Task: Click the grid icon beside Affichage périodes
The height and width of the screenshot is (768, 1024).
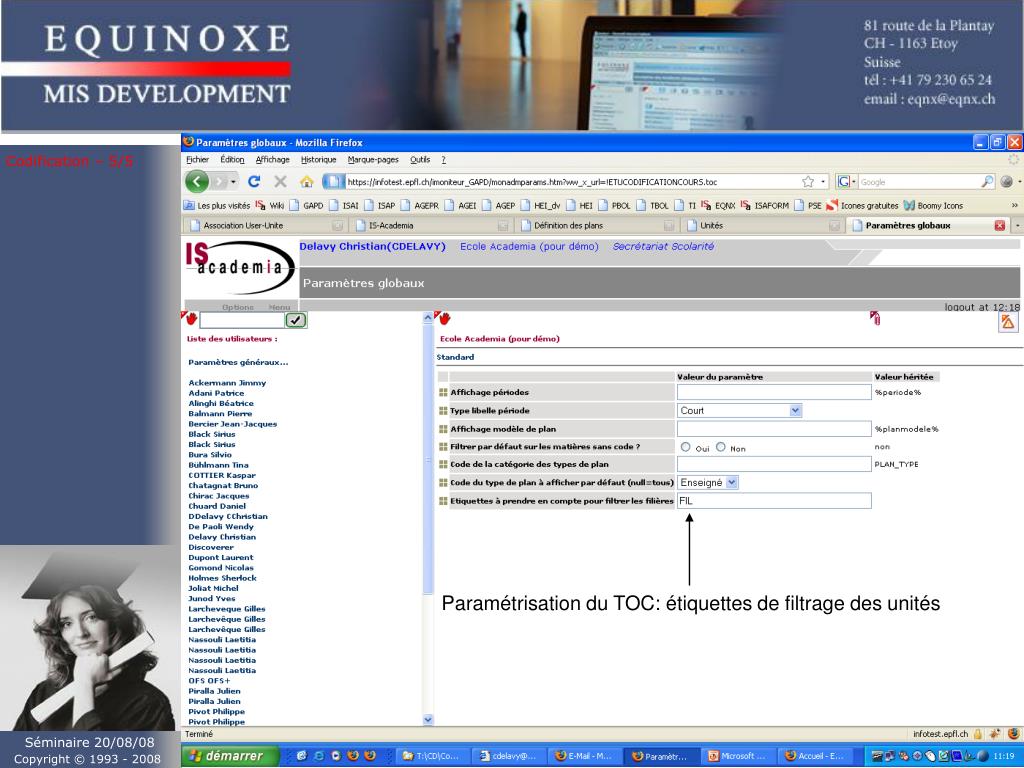Action: [x=443, y=392]
